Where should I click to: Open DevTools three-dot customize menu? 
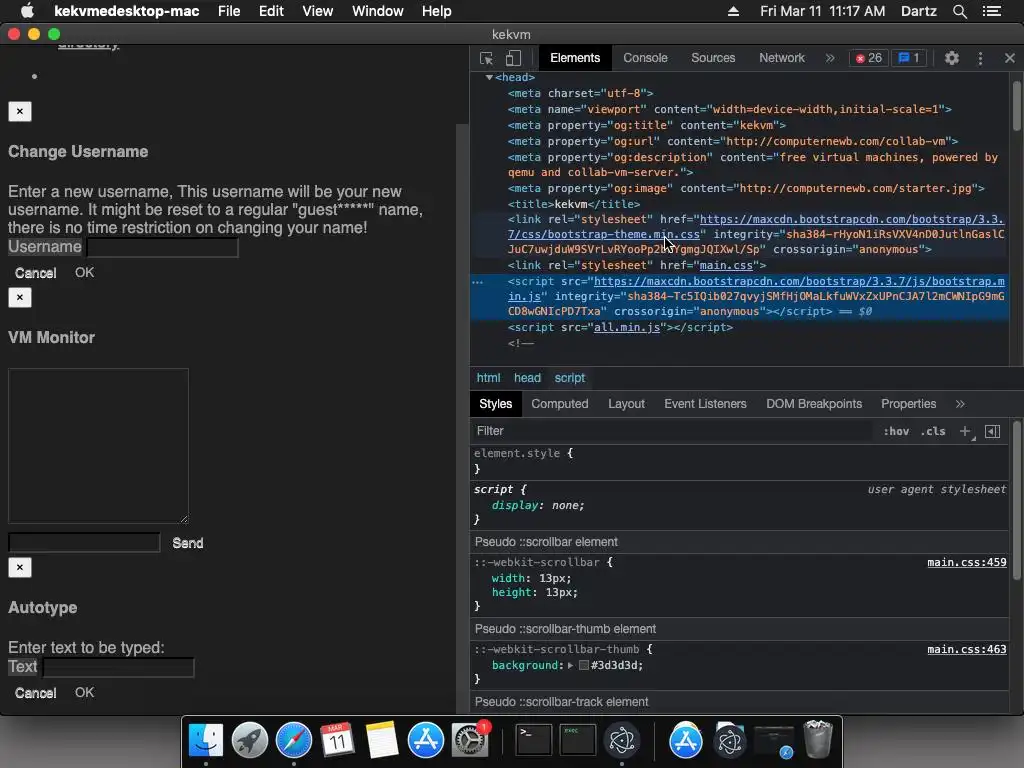click(x=980, y=58)
